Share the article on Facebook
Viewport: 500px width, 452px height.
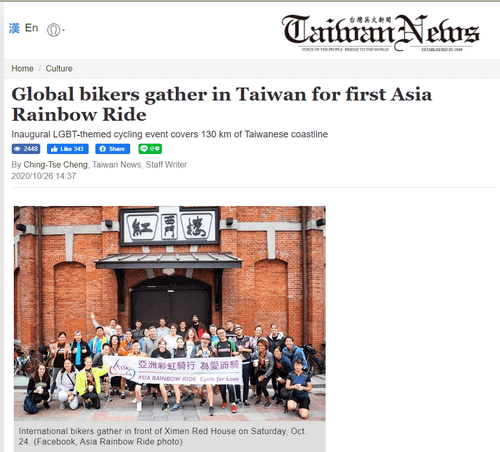point(113,149)
